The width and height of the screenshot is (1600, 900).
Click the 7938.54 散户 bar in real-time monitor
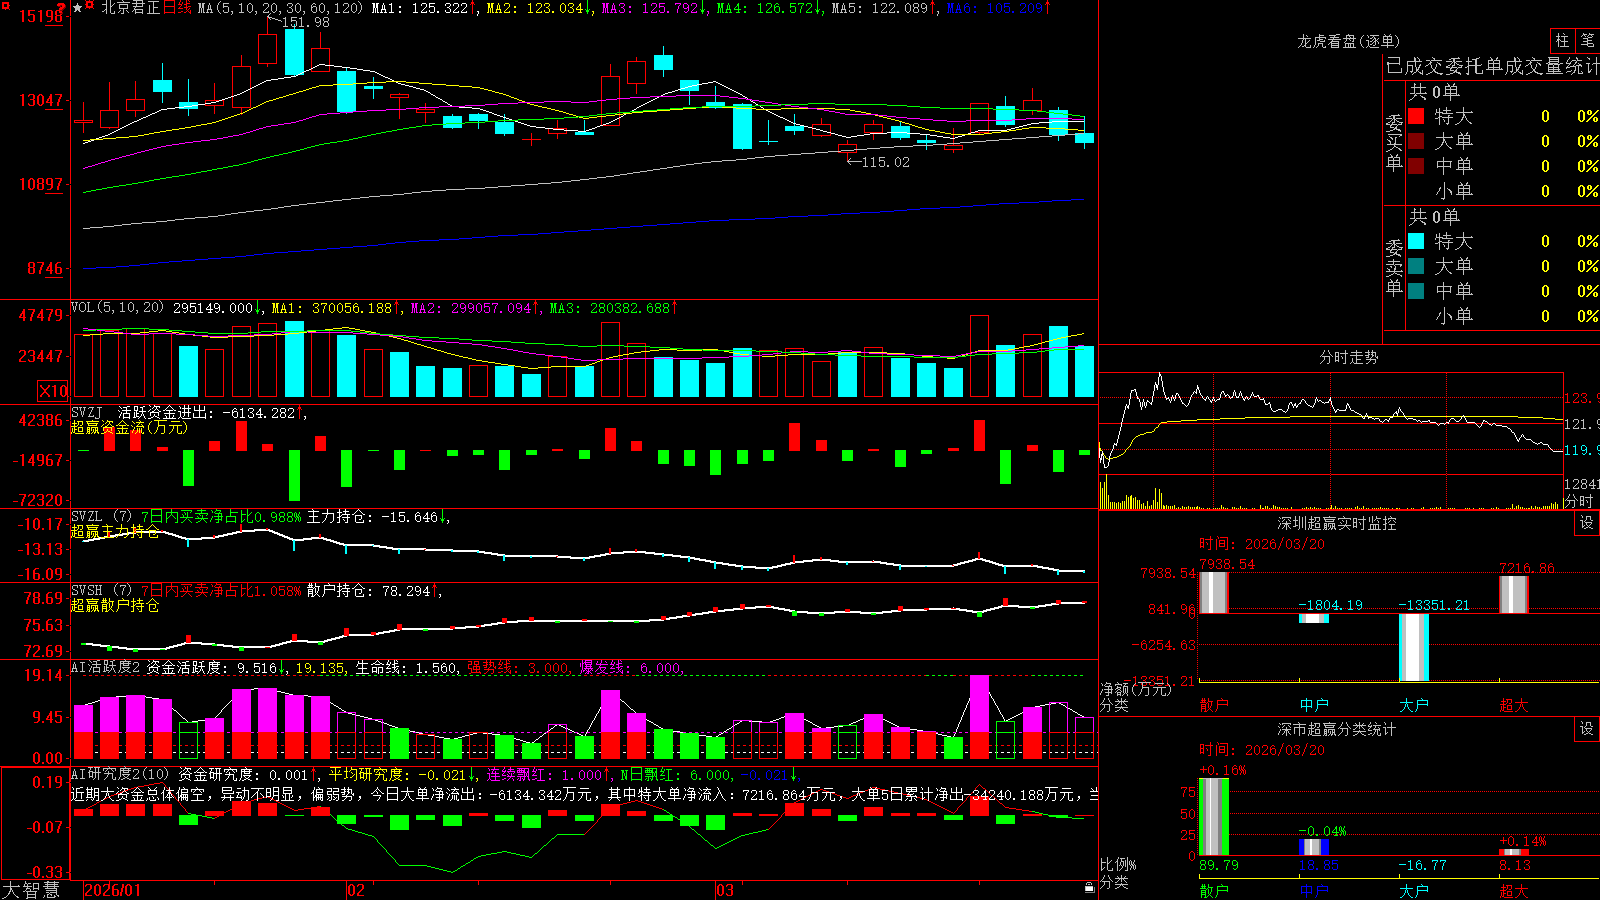click(x=1213, y=592)
